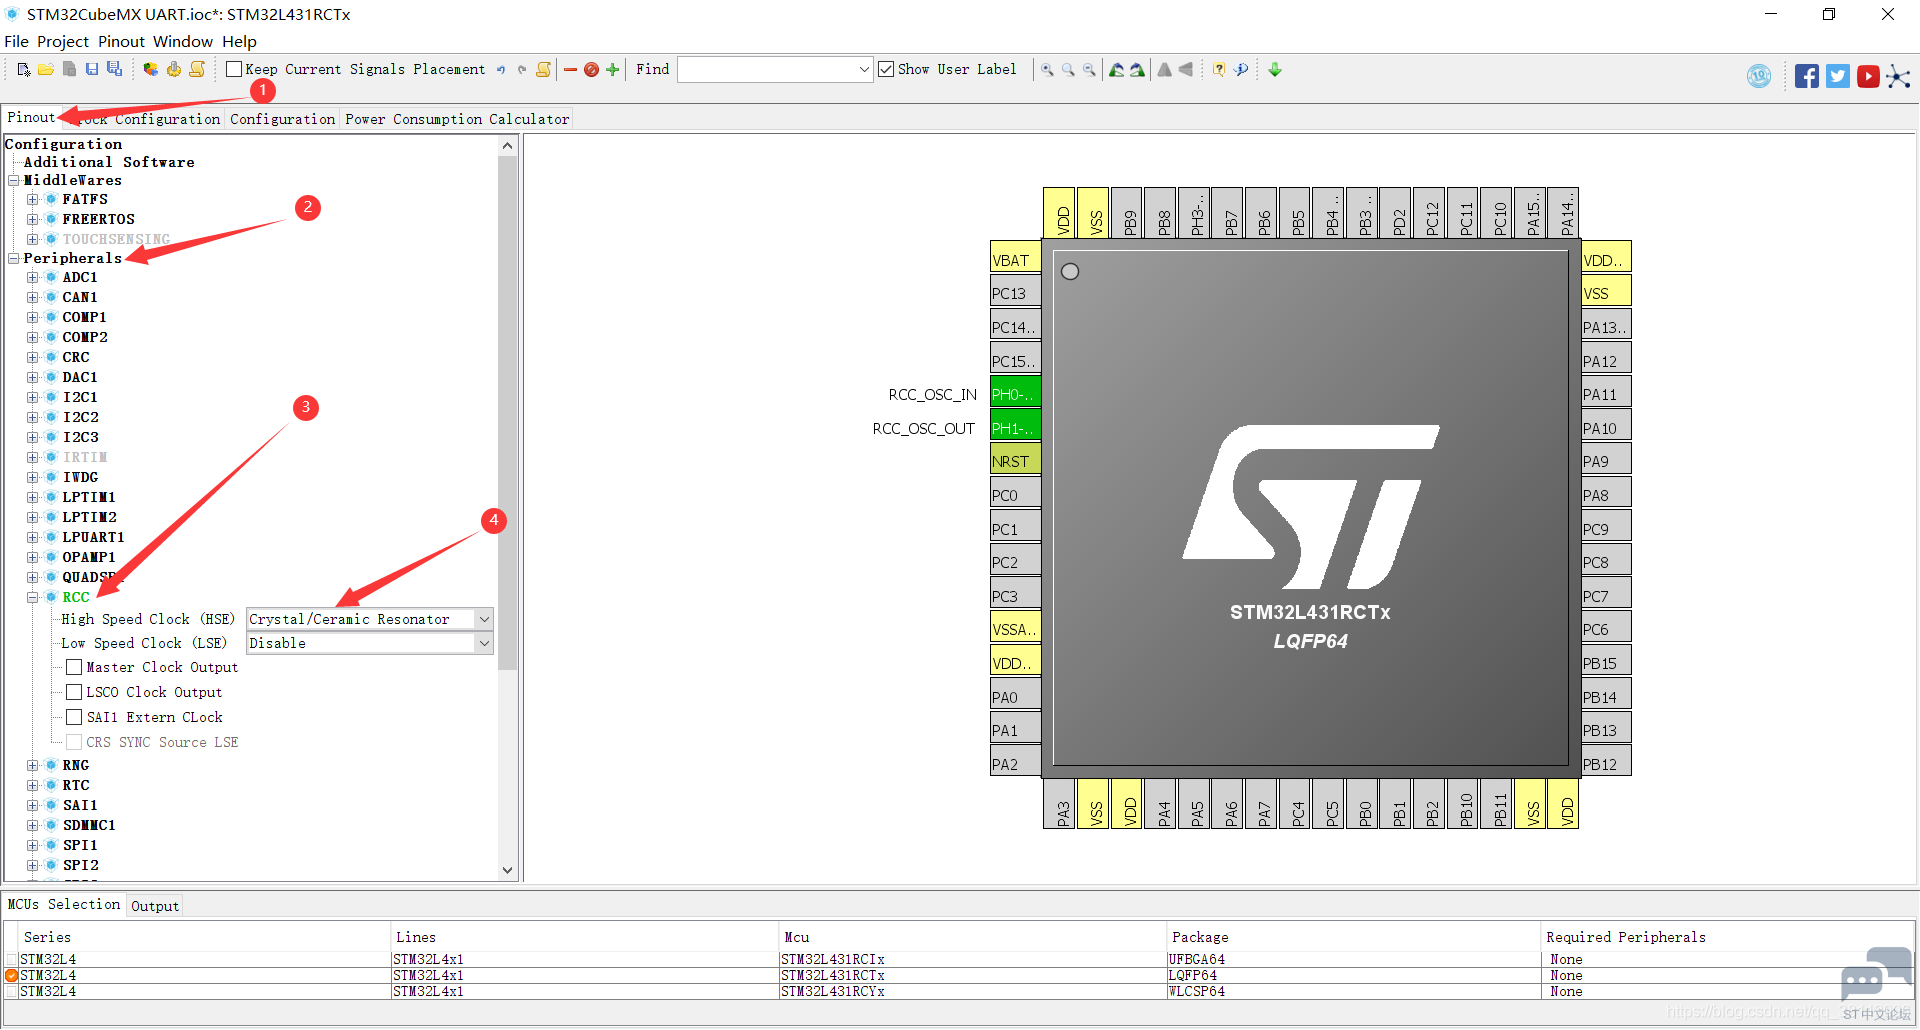Image resolution: width=1920 pixels, height=1030 pixels.
Task: Click the Twitter bird icon
Action: point(1837,76)
